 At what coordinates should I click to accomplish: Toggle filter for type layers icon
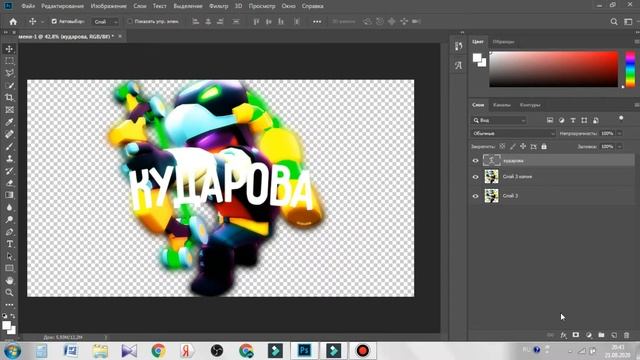(x=573, y=120)
